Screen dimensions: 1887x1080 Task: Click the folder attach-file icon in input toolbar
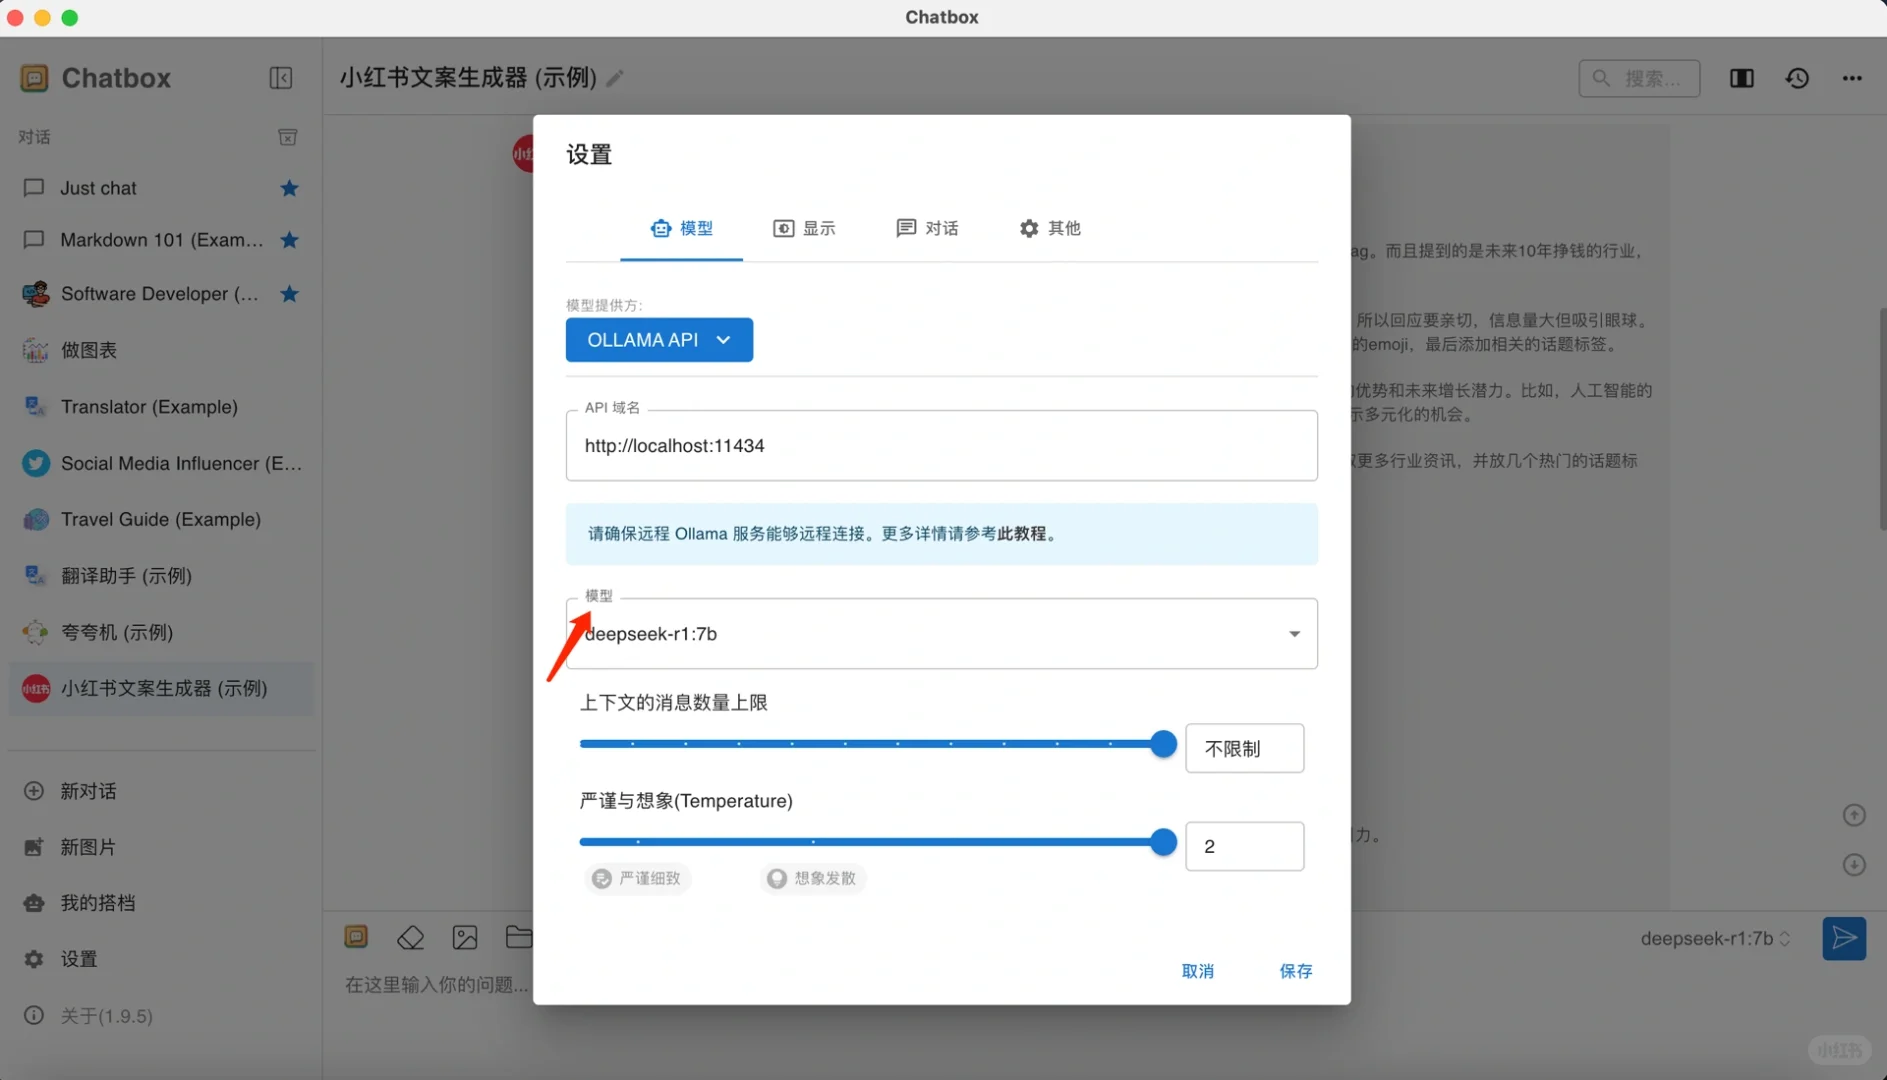coord(519,937)
